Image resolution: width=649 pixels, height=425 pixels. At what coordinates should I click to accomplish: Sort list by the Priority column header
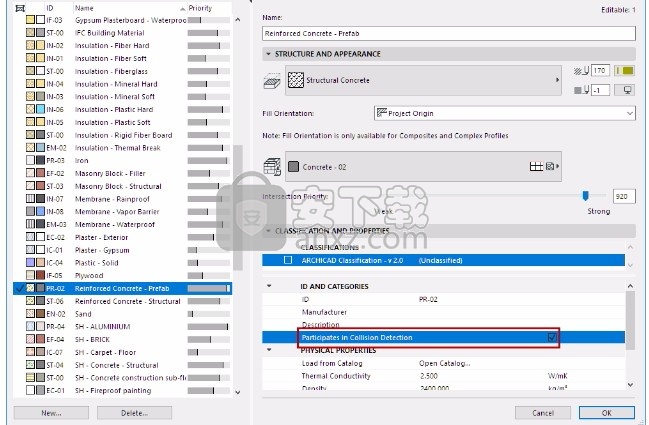pos(209,8)
